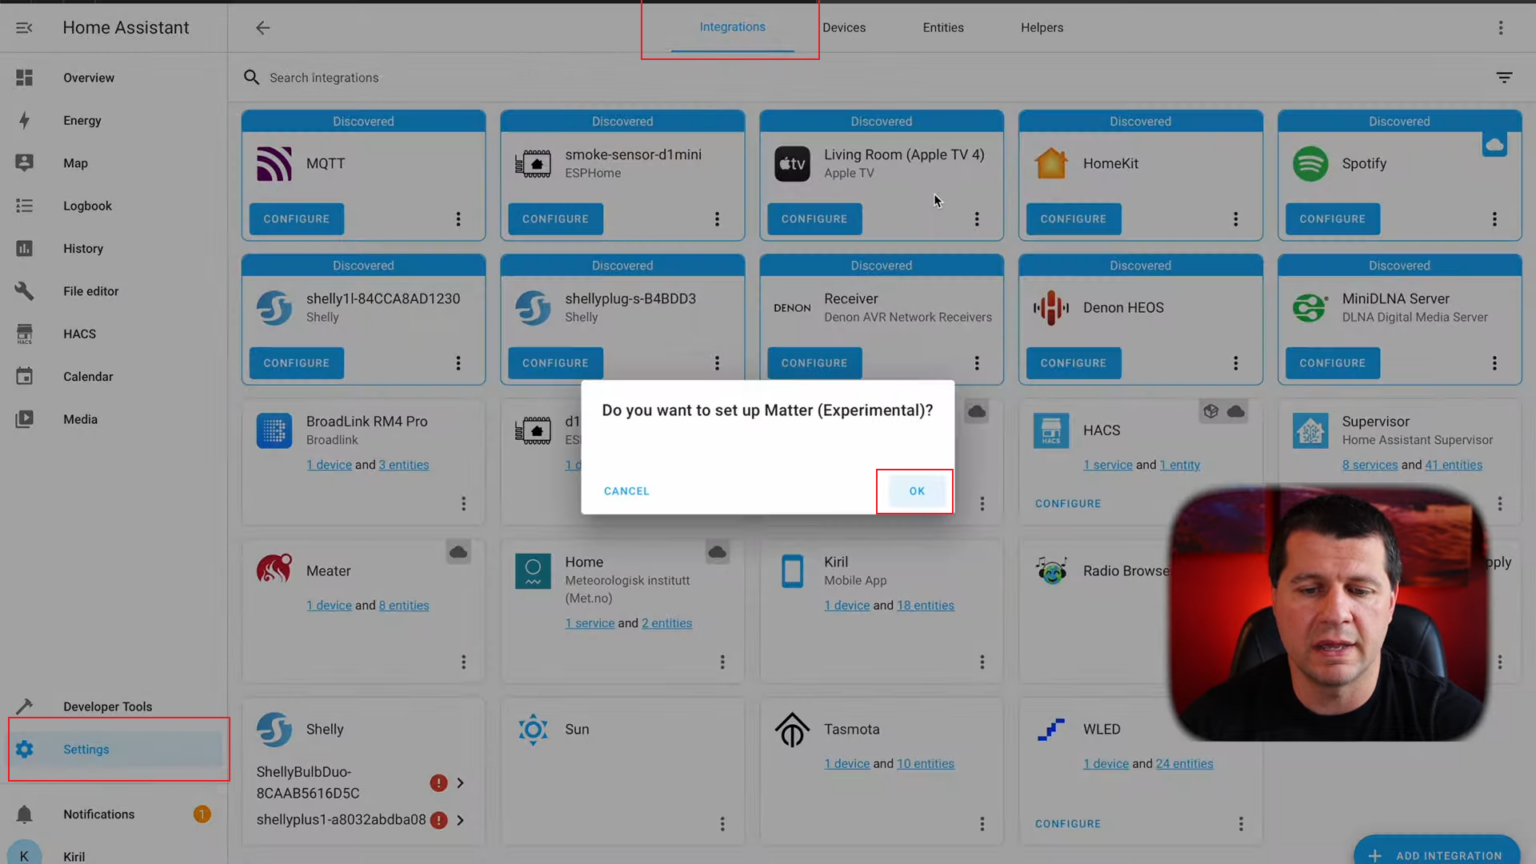Expand the ShellyBulbDuo entry chevron
The image size is (1536, 864).
[x=460, y=783]
